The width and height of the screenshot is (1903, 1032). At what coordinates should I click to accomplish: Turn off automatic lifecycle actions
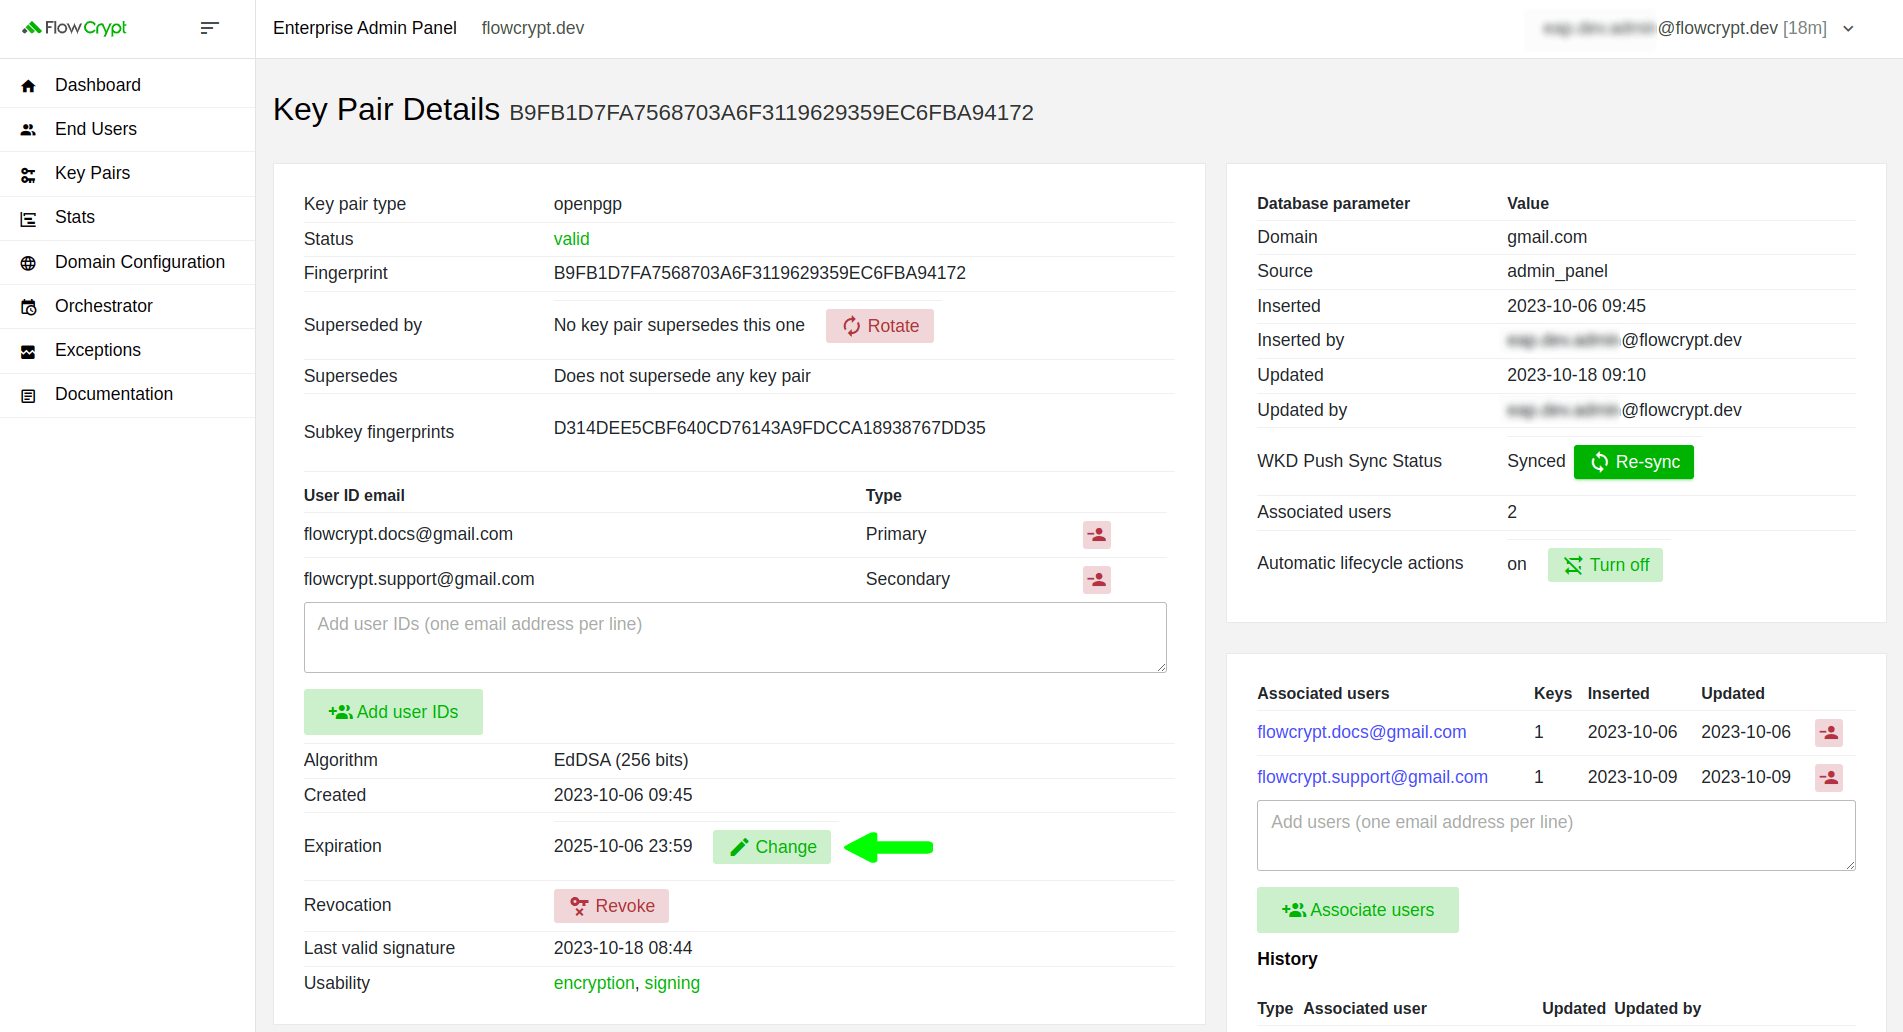tap(1605, 565)
